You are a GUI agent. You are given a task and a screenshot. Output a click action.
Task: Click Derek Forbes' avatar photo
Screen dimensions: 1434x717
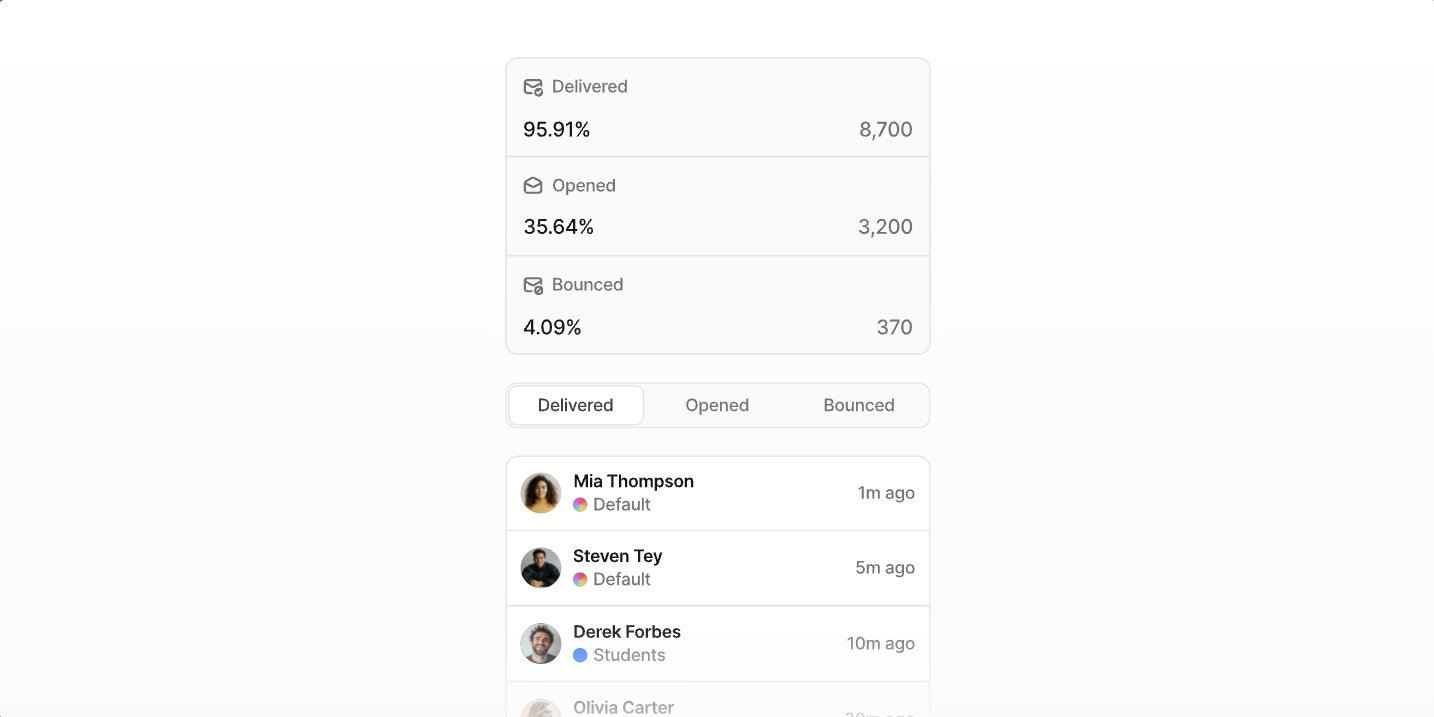[541, 643]
